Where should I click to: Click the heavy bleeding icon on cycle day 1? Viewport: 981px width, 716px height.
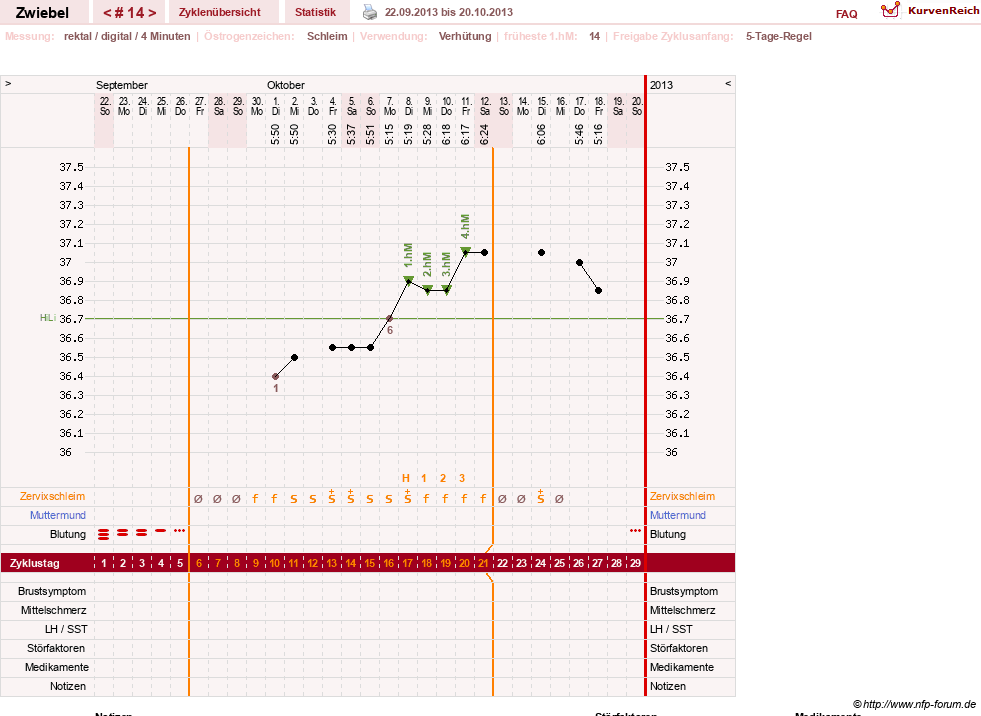point(104,534)
